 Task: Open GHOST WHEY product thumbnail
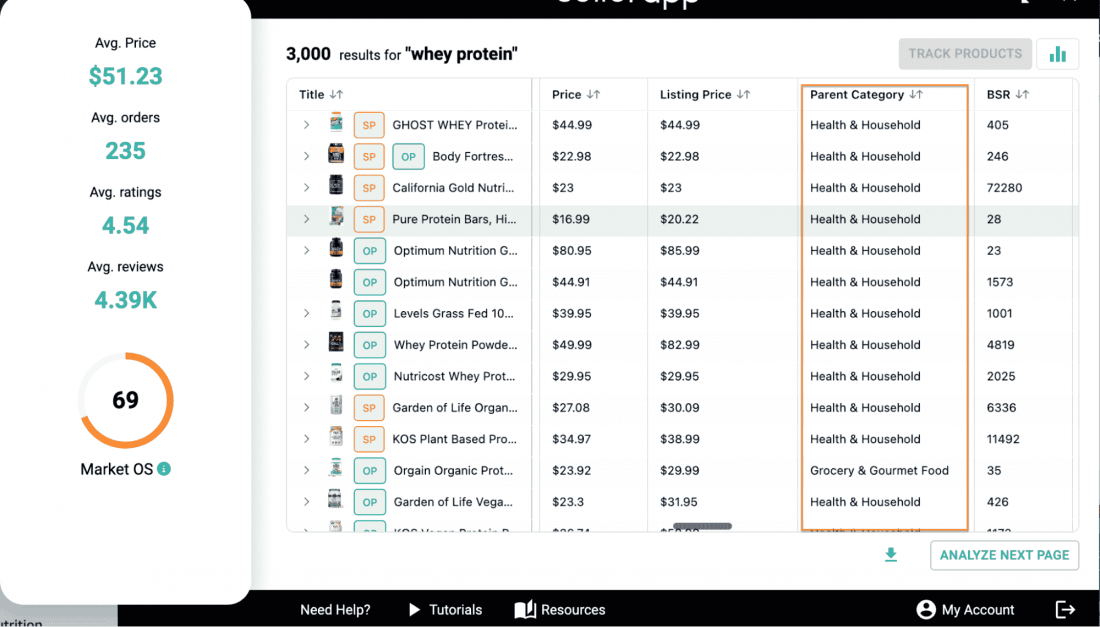coord(337,123)
